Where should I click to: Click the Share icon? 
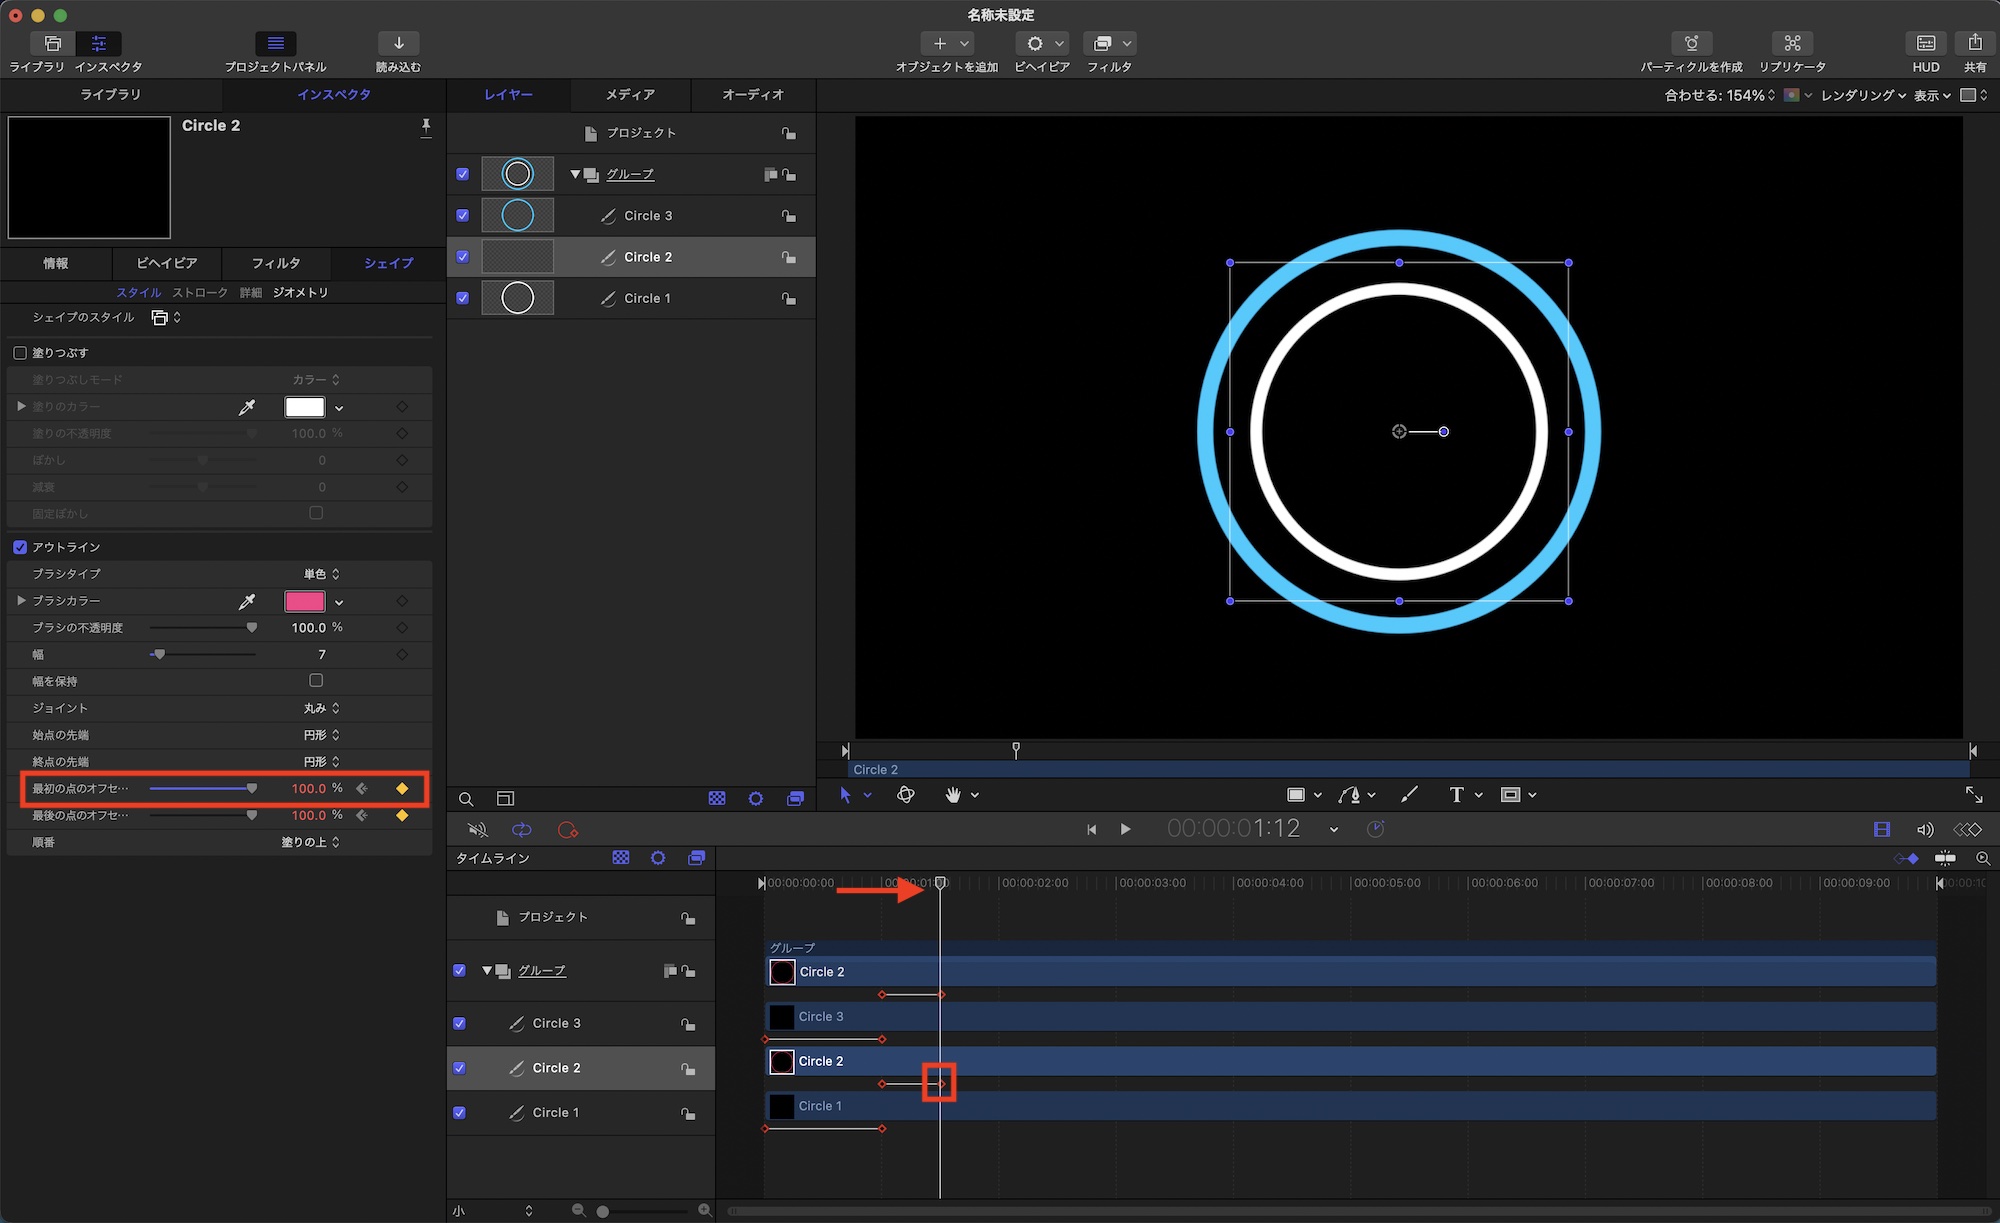[x=1974, y=43]
